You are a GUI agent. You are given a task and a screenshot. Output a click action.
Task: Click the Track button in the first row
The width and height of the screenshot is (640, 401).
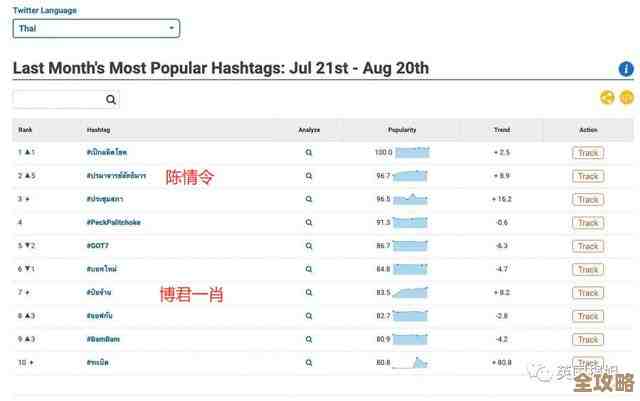588,153
